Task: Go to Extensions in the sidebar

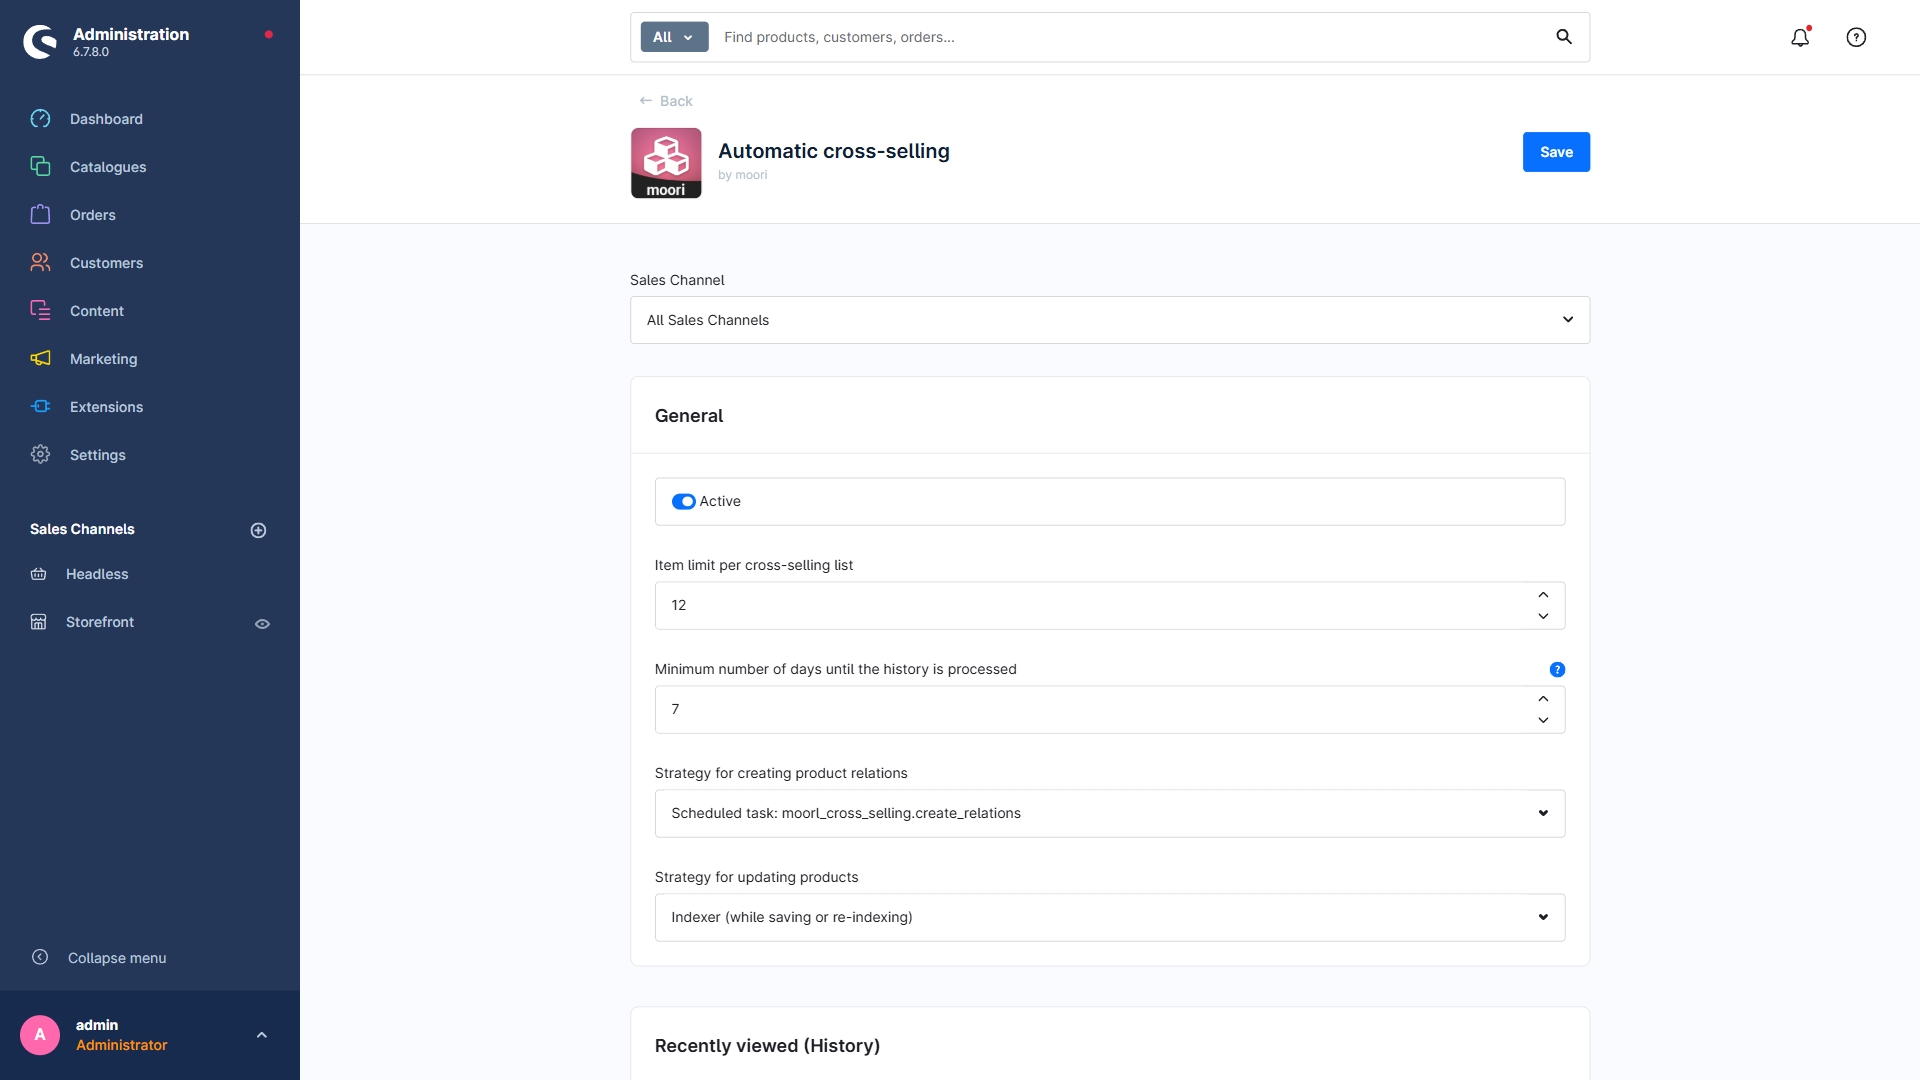Action: click(105, 406)
